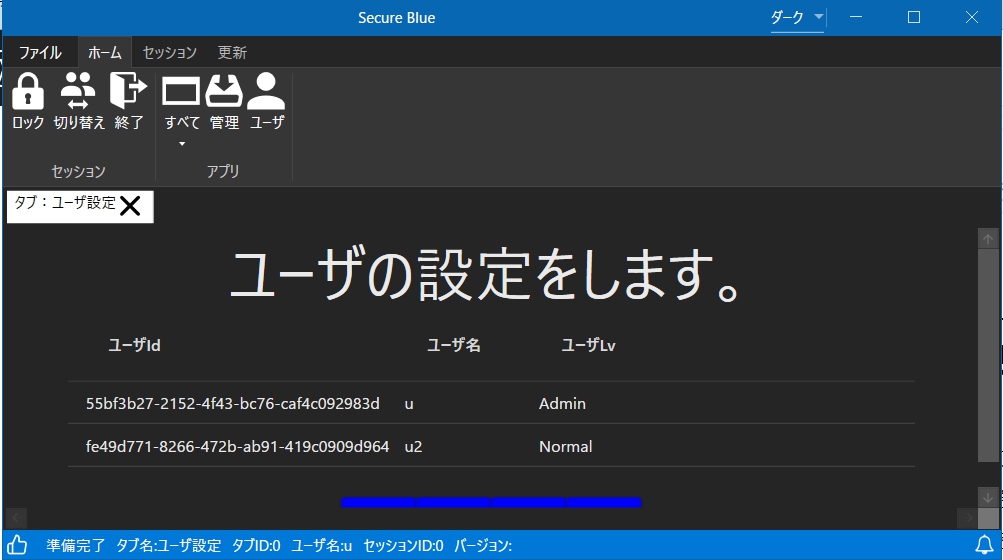Viewport: 1003px width, 560px height.
Task: Click the Normal level cell
Action: (565, 447)
